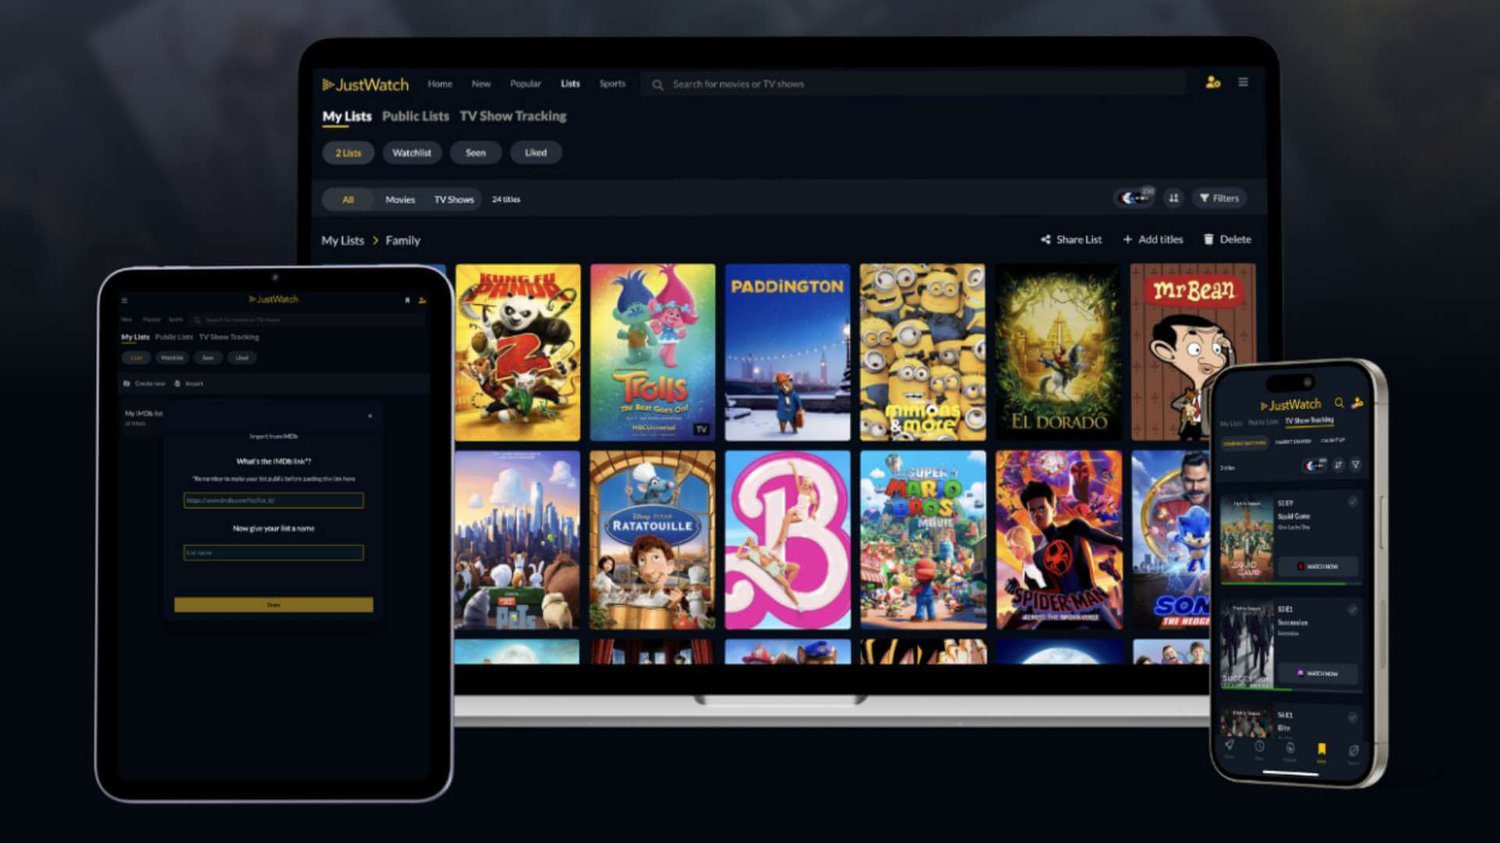The width and height of the screenshot is (1500, 843).
Task: Open the hamburger menu on the laptop screen
Action: [1243, 82]
